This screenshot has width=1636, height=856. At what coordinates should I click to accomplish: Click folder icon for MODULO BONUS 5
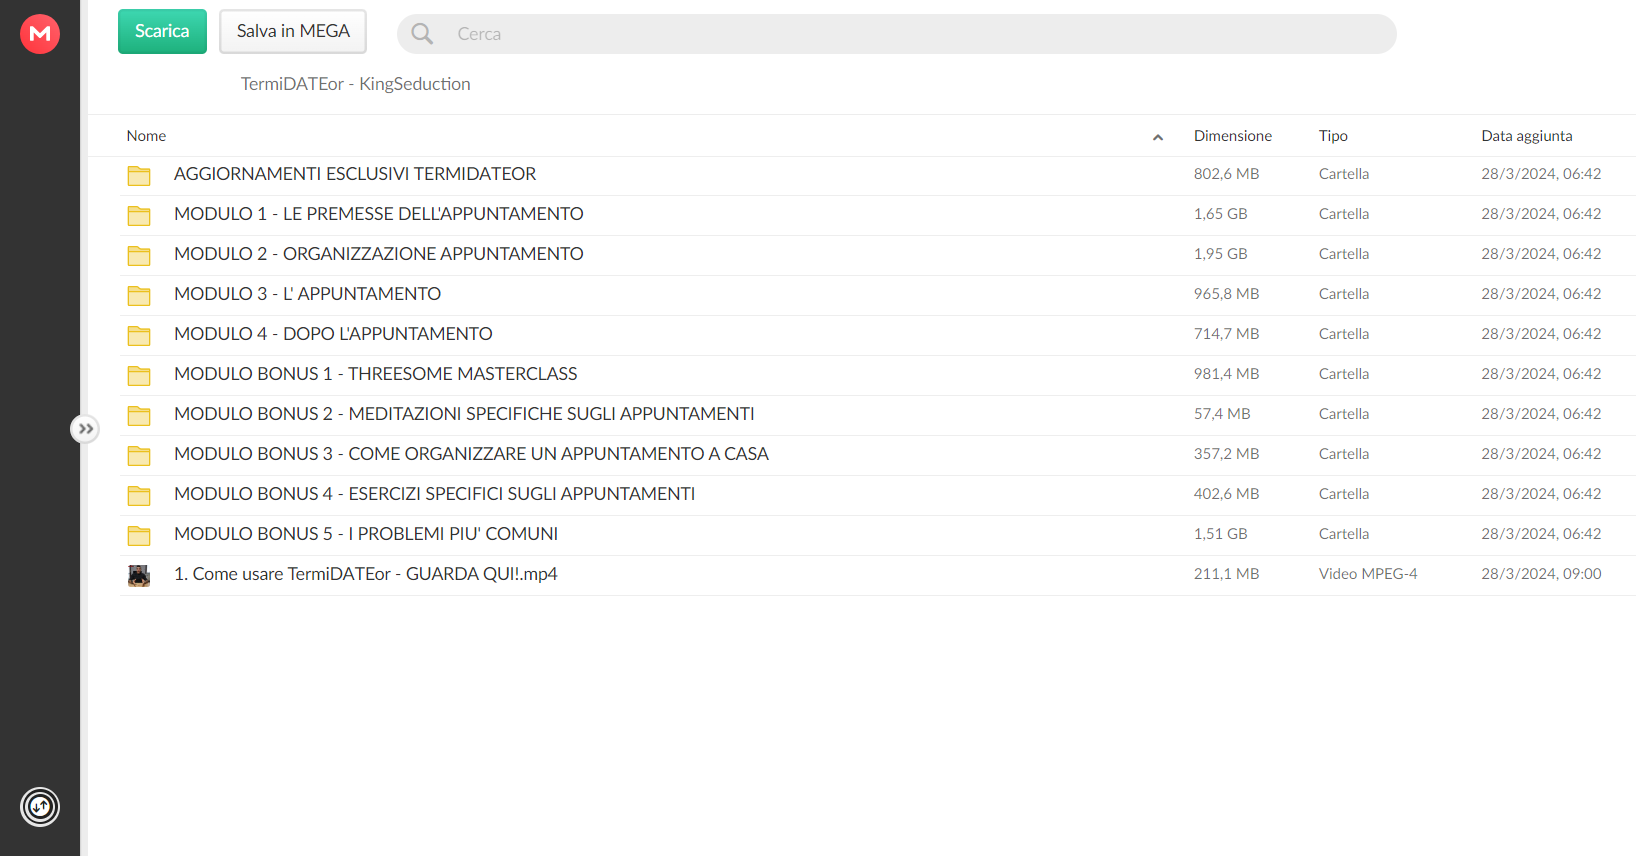coord(139,536)
